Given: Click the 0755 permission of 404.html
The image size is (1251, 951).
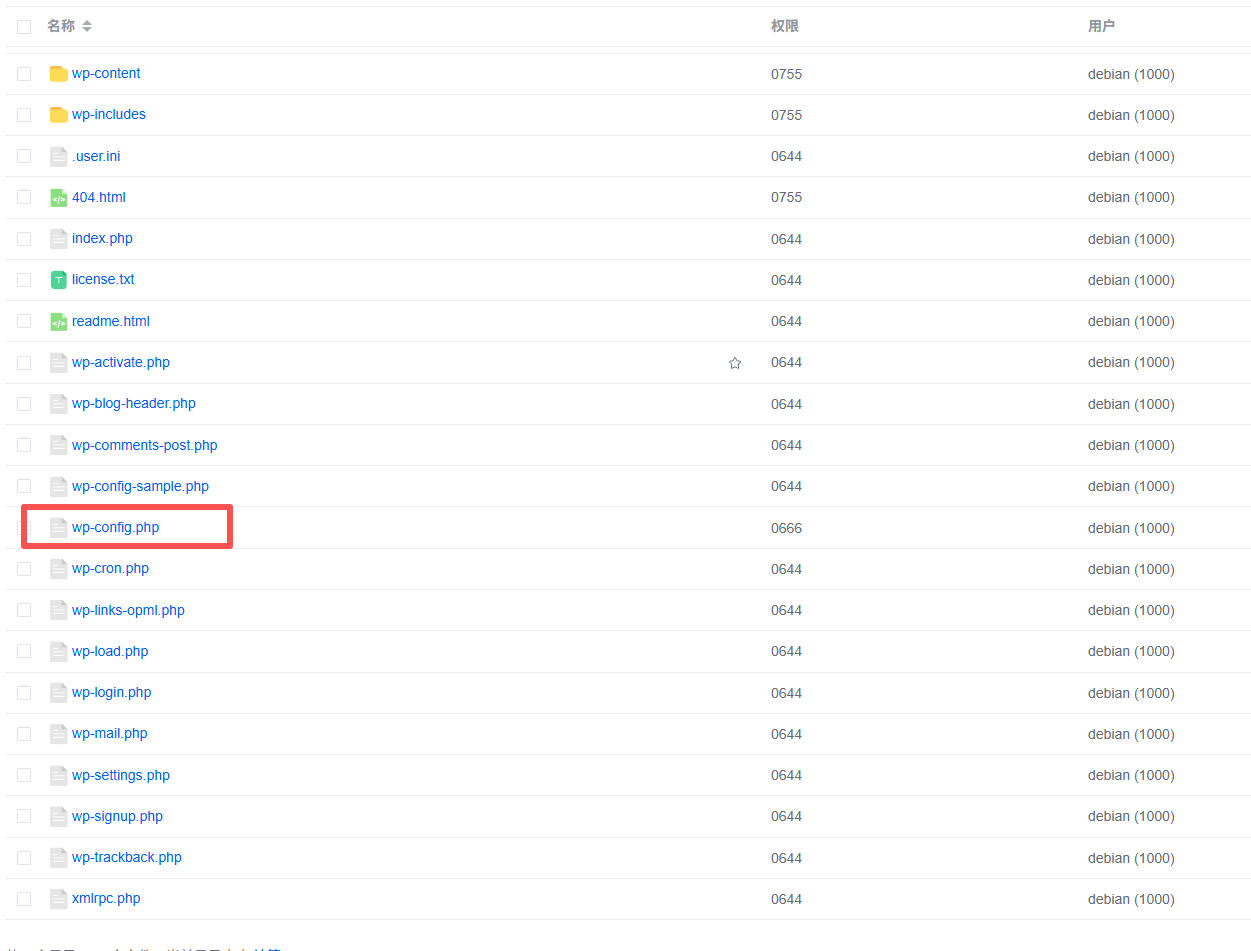Looking at the screenshot, I should pyautogui.click(x=787, y=198).
